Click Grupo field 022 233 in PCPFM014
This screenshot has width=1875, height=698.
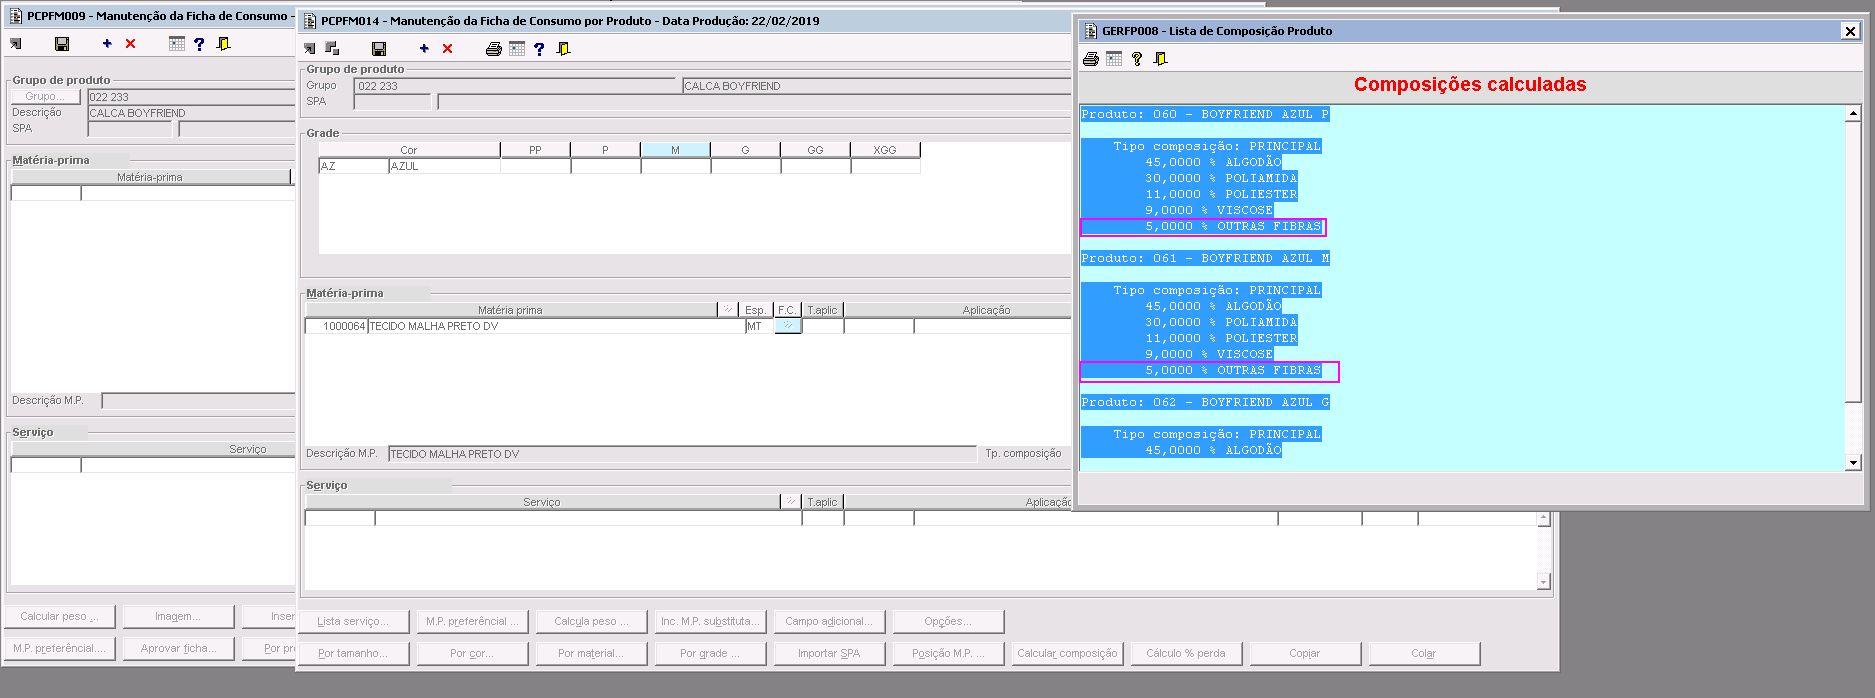click(516, 86)
